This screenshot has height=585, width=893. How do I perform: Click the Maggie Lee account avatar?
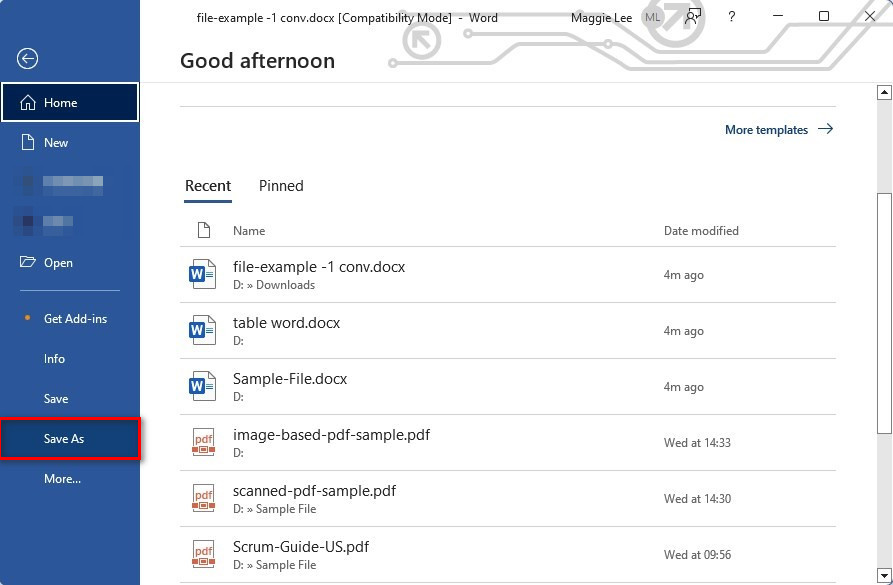coord(653,17)
